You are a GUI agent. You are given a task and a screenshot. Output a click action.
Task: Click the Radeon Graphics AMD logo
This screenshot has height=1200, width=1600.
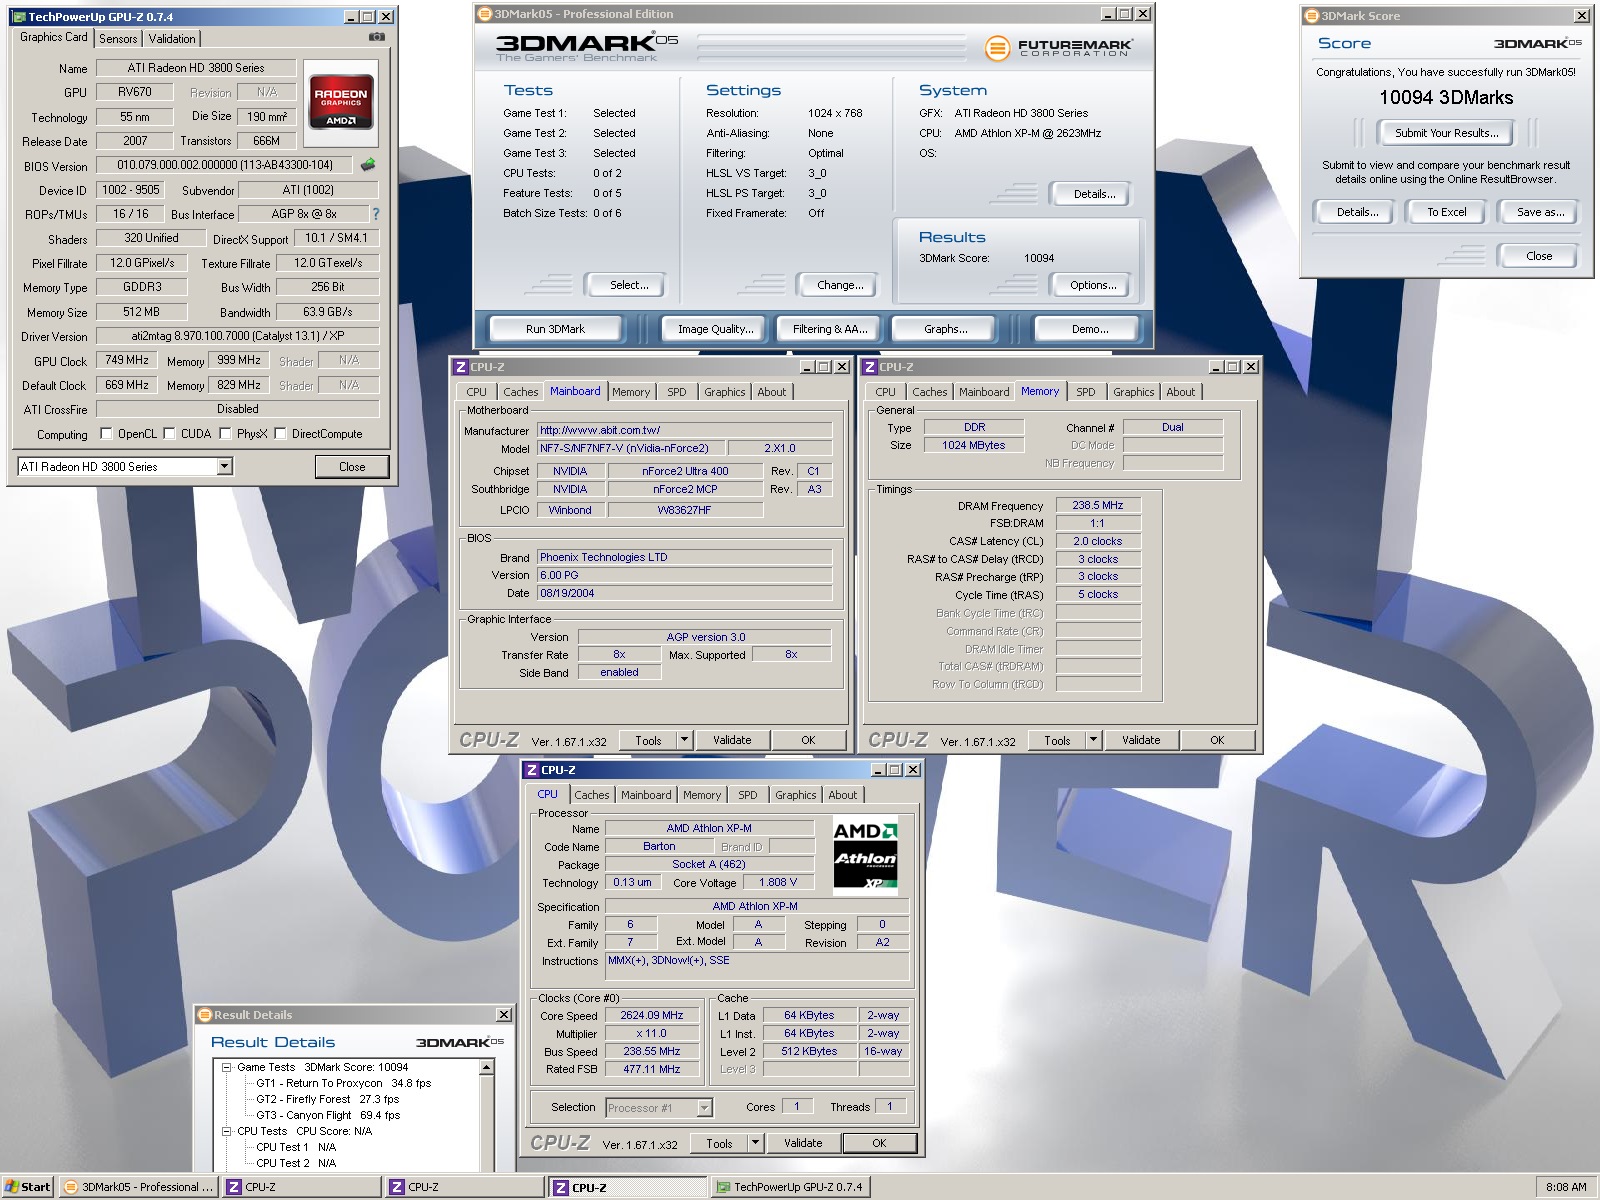(x=341, y=101)
